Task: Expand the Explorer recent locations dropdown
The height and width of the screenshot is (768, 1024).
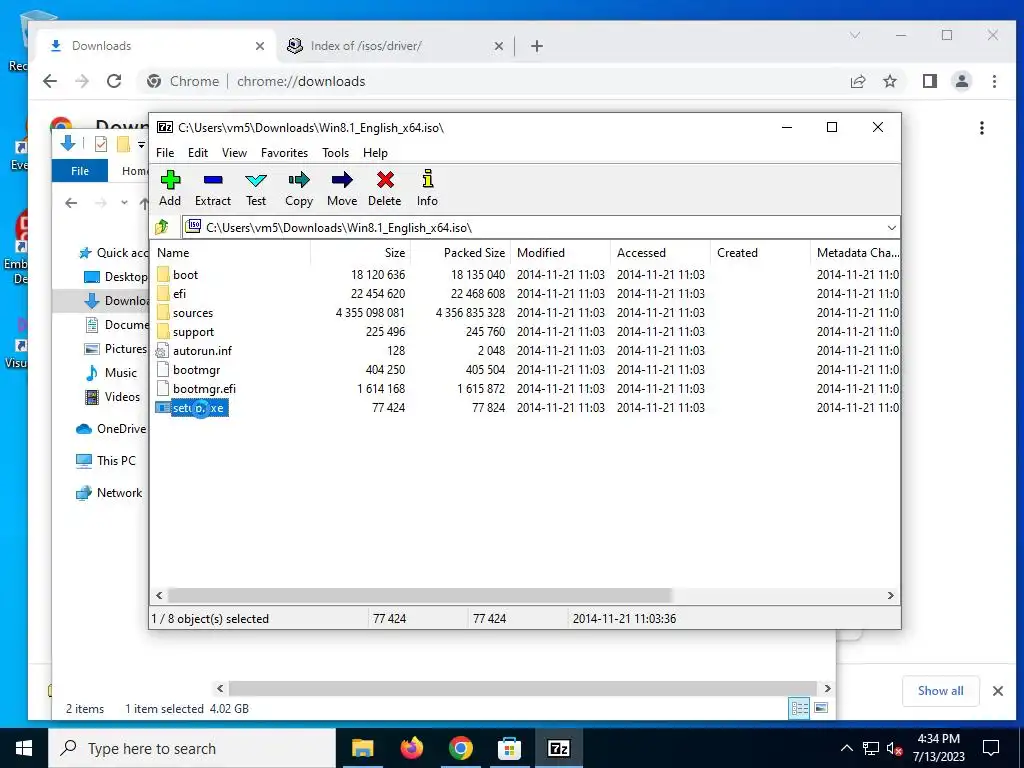Action: (x=124, y=203)
